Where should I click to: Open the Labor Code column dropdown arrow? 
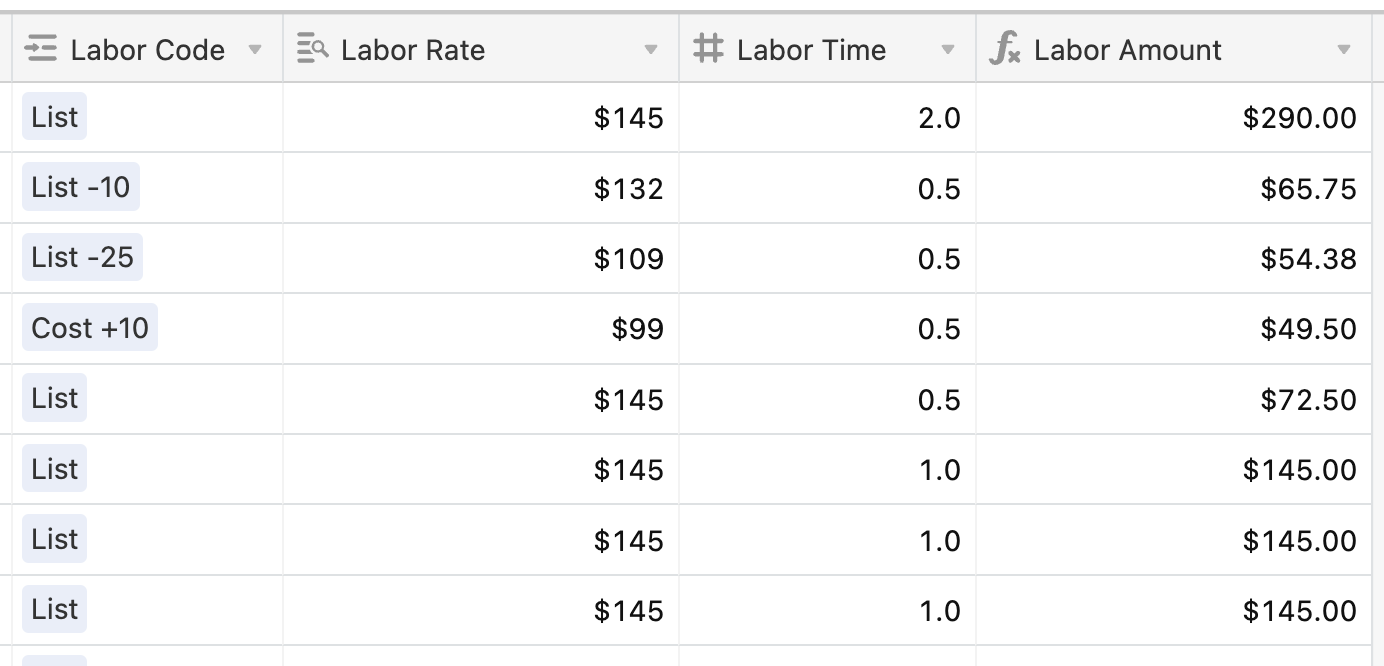click(x=255, y=50)
